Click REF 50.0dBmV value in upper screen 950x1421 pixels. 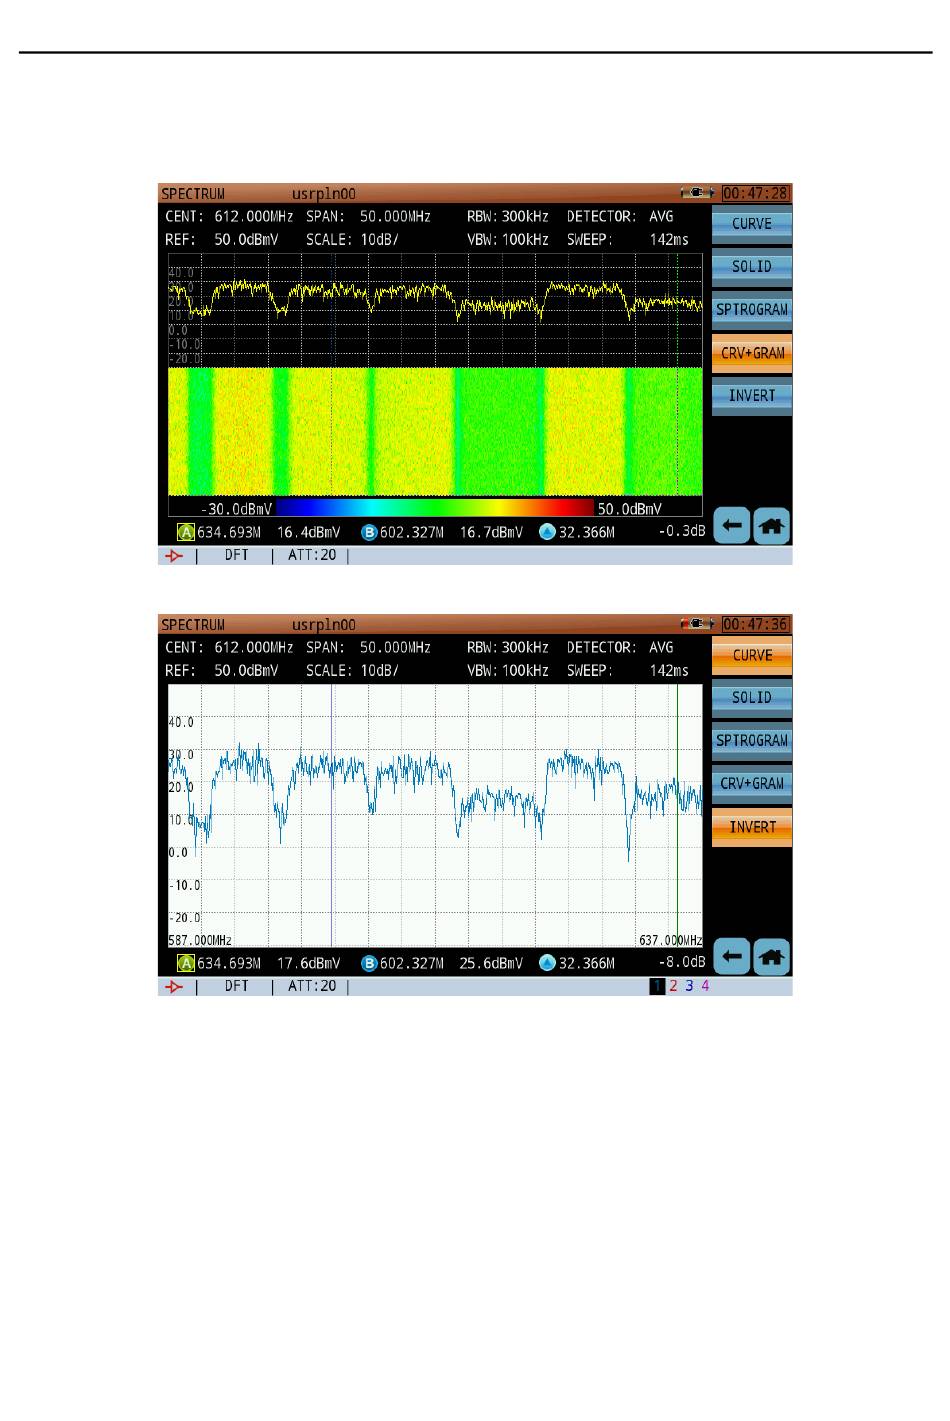point(246,240)
